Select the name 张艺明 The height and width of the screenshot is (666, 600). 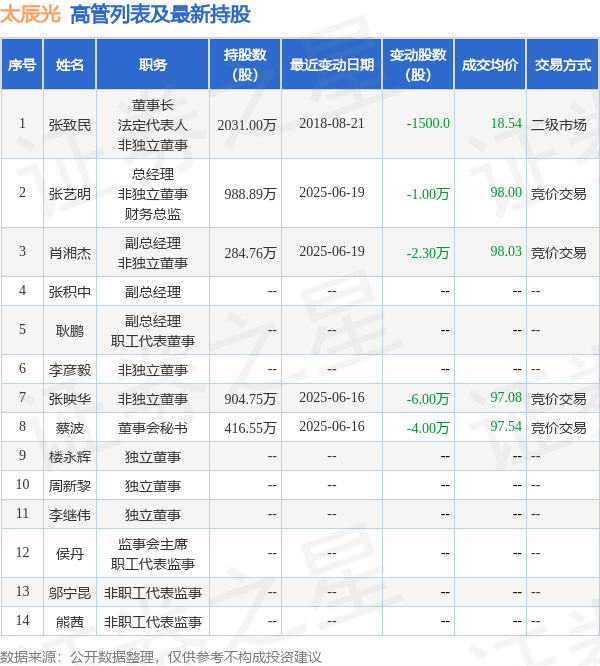pyautogui.click(x=70, y=194)
